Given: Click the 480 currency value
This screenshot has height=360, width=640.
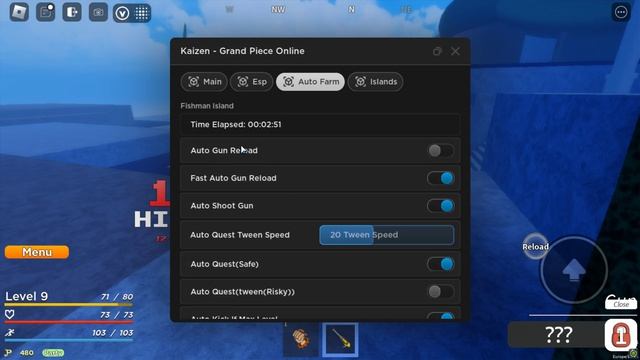Looking at the screenshot, I should click(x=27, y=353).
